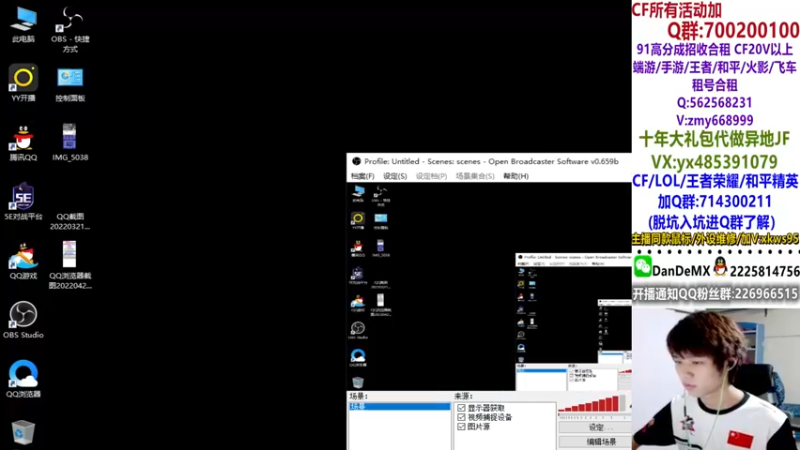Image resolution: width=800 pixels, height=450 pixels.
Task: Select the QQ游戏 desktop icon
Action: tap(23, 261)
